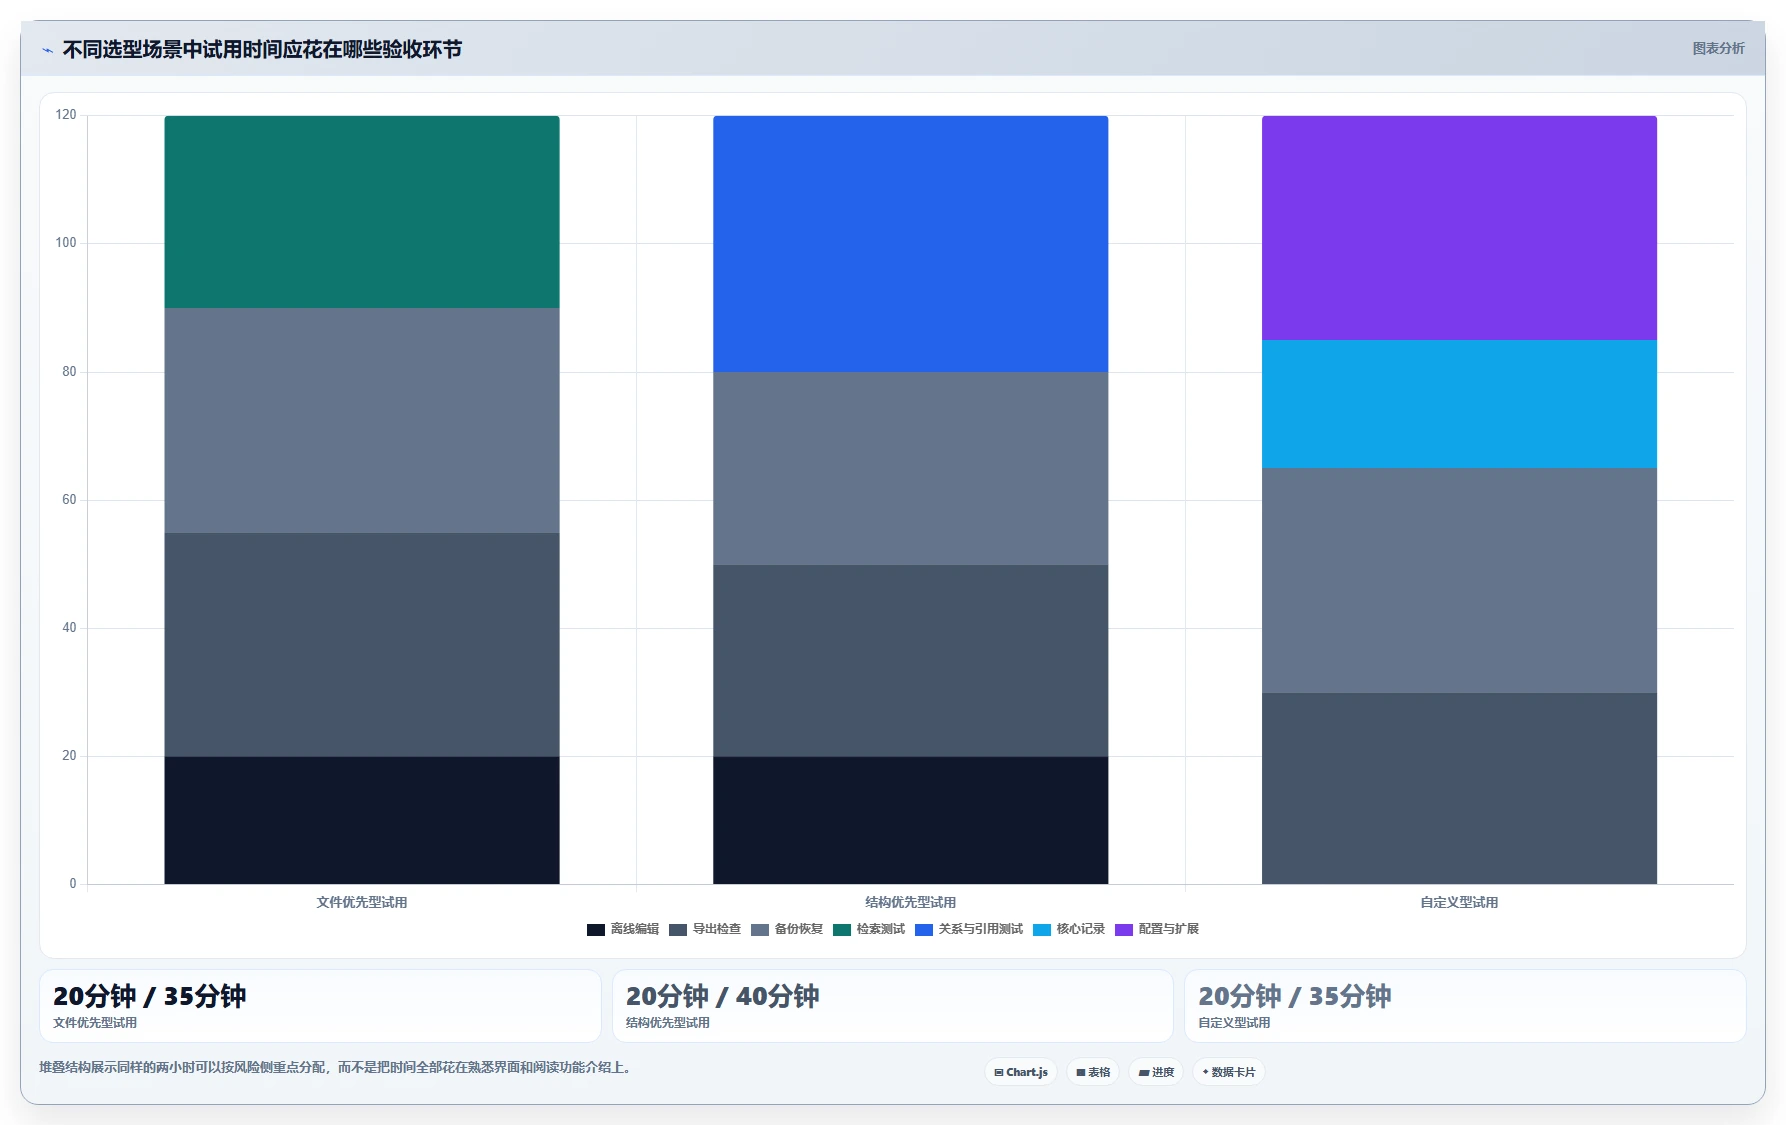Toggle the 备份恢复 legend series
The width and height of the screenshot is (1786, 1125).
787,929
